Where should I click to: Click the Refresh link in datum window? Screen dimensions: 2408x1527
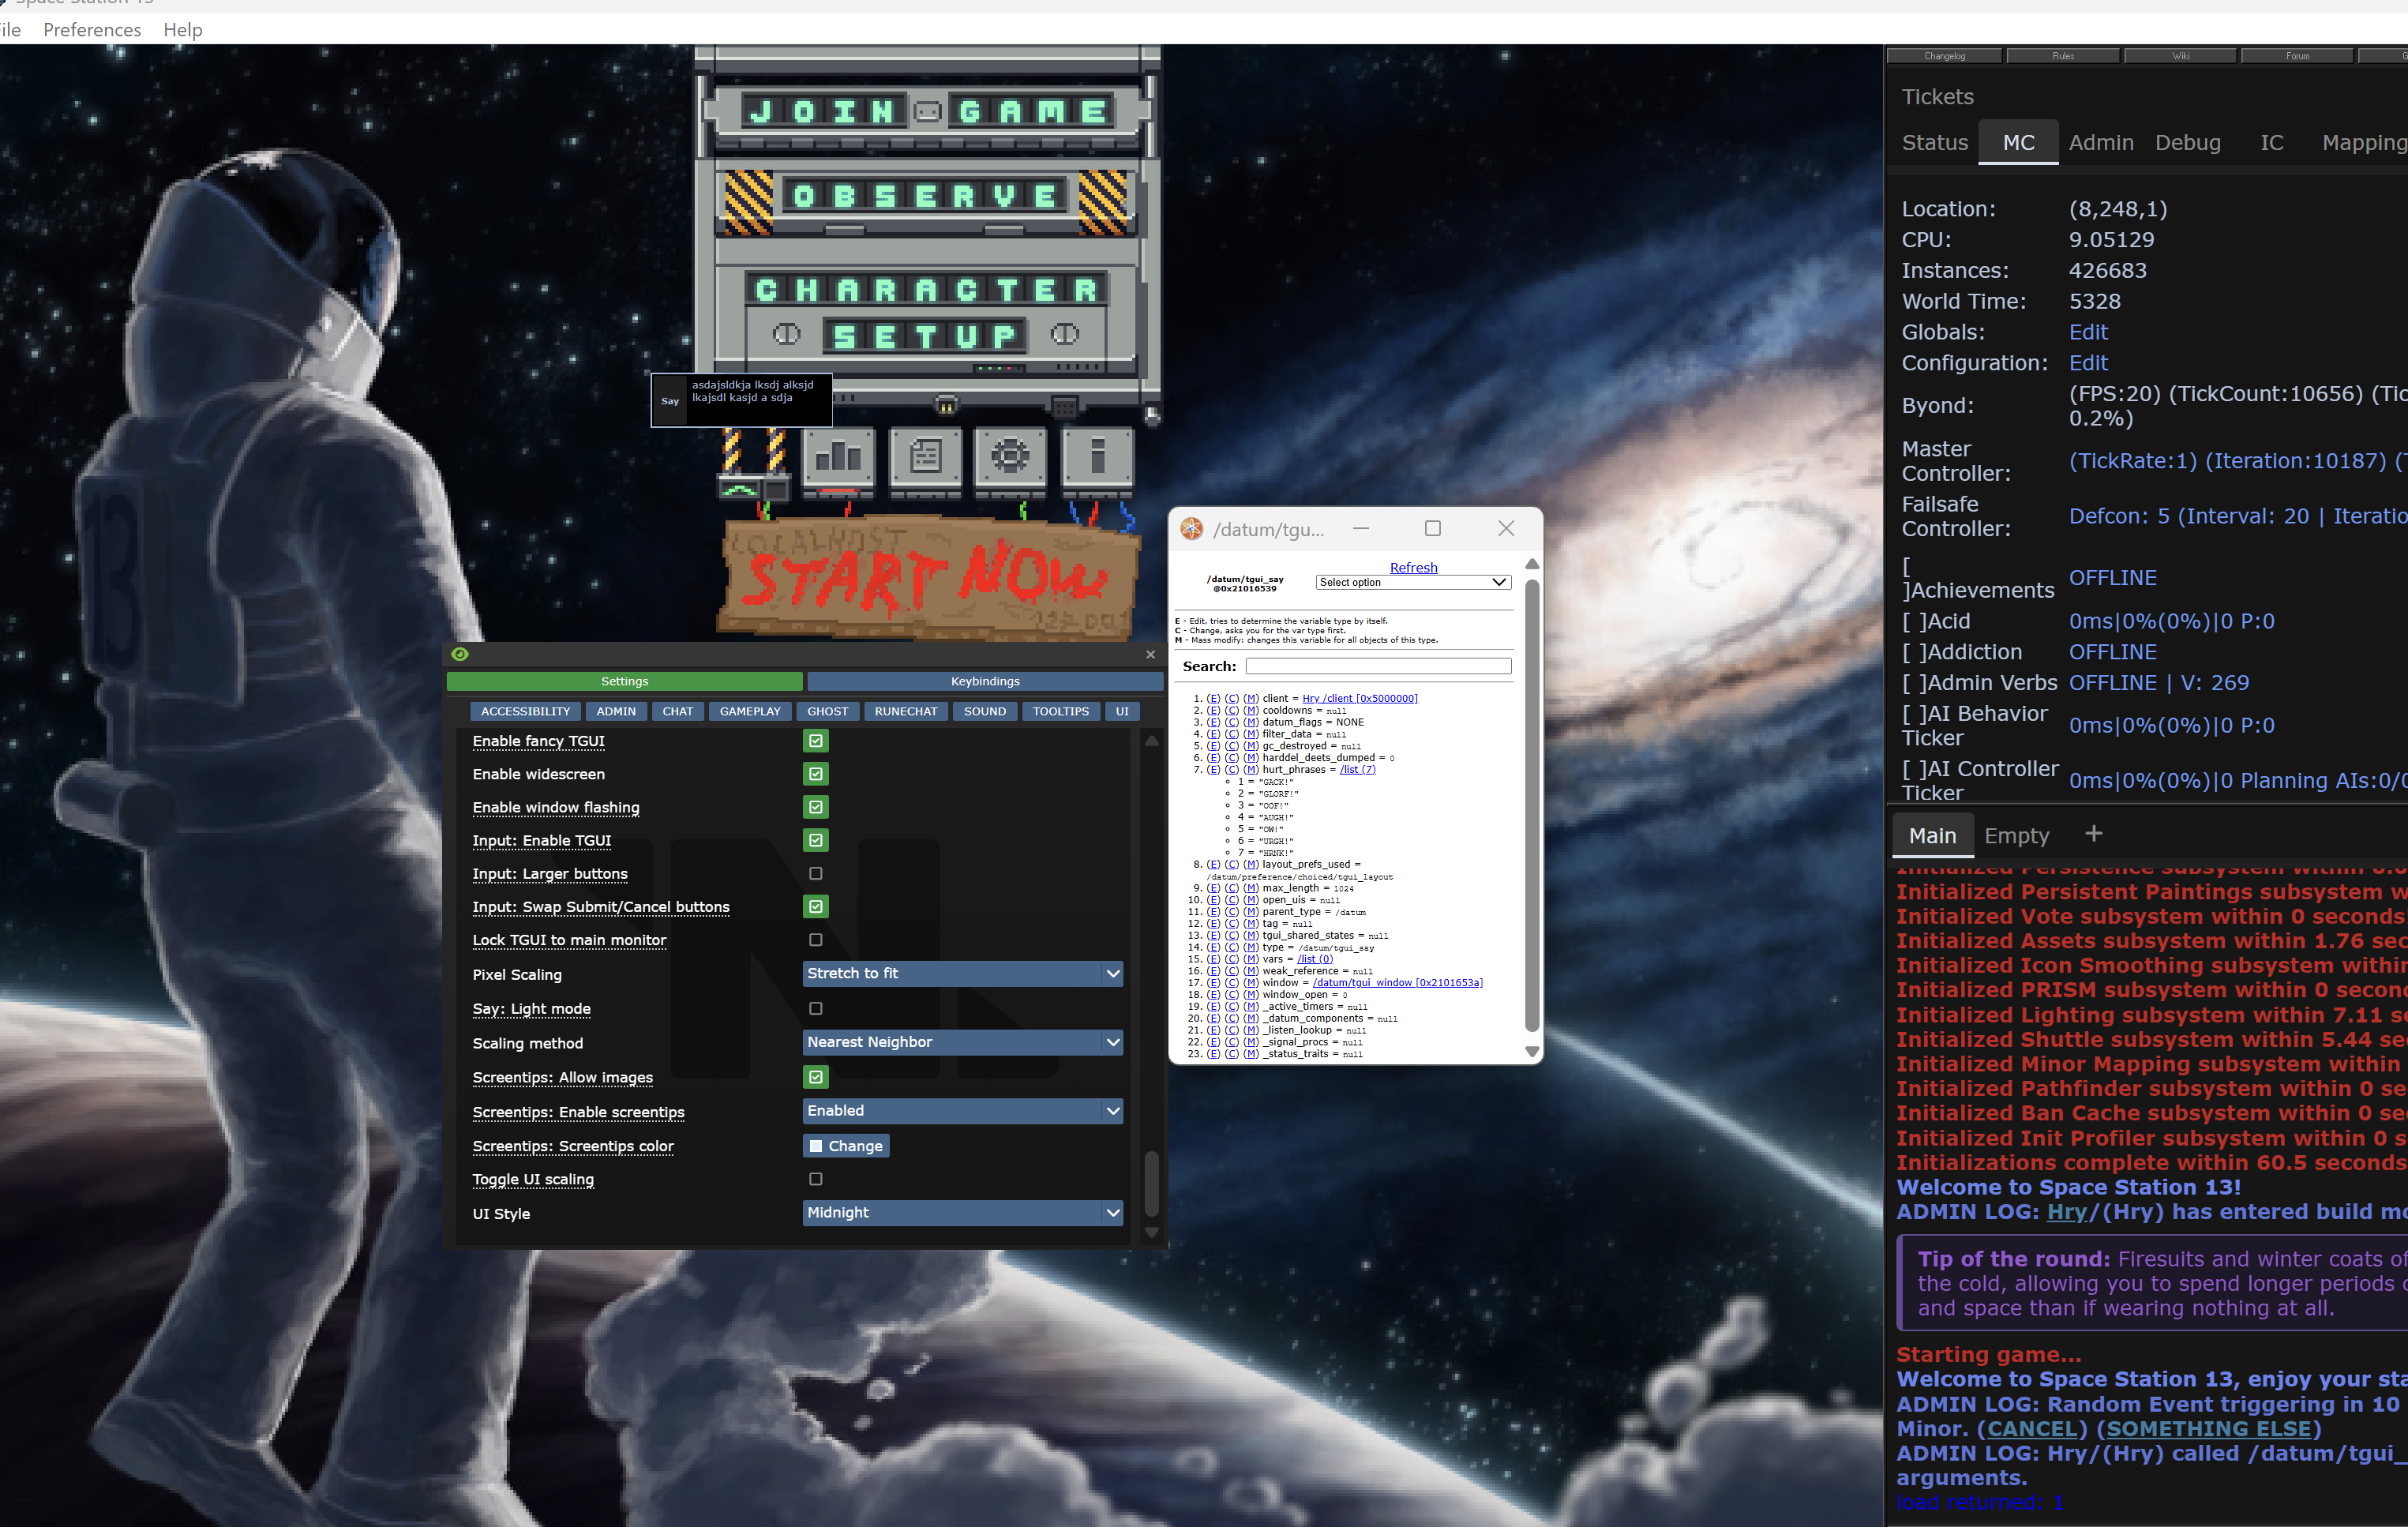pyautogui.click(x=1413, y=567)
